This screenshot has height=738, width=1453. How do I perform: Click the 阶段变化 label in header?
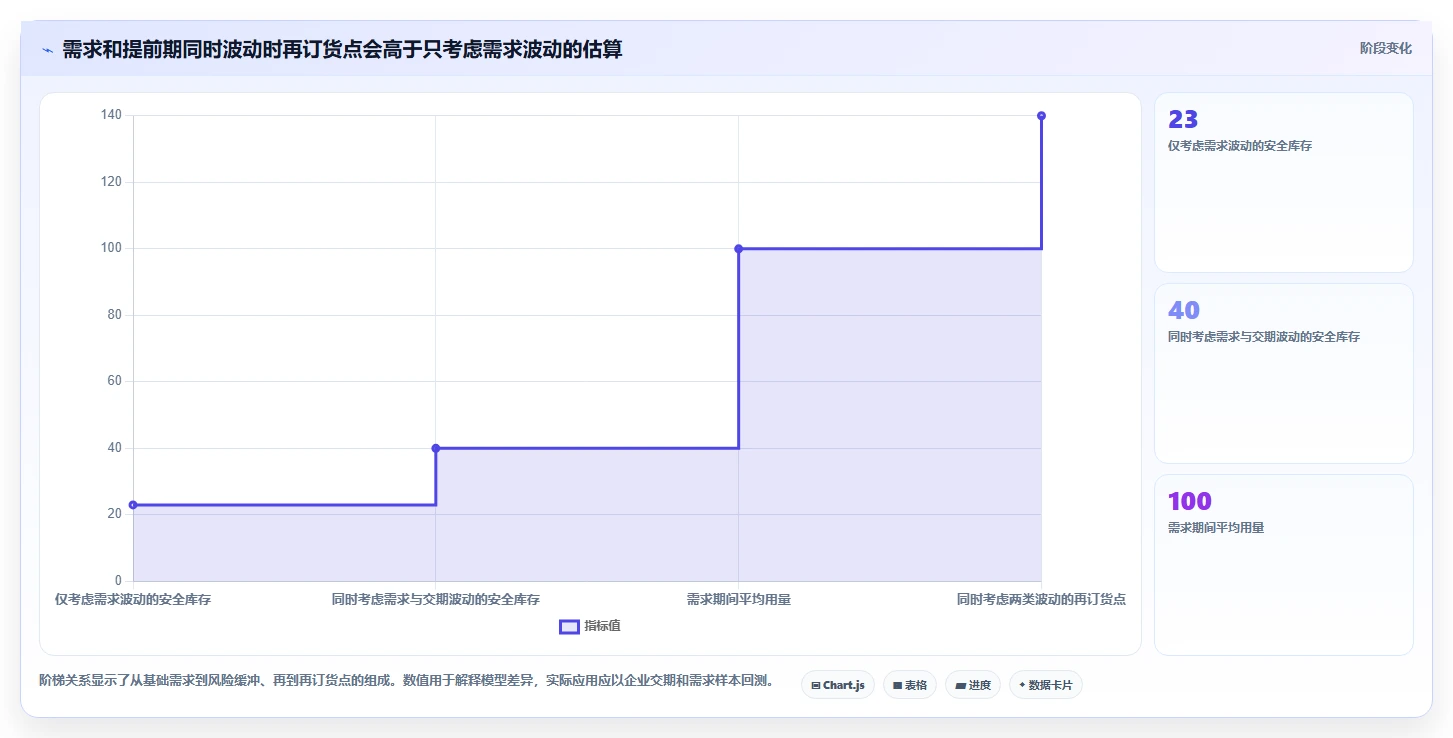coord(1386,48)
